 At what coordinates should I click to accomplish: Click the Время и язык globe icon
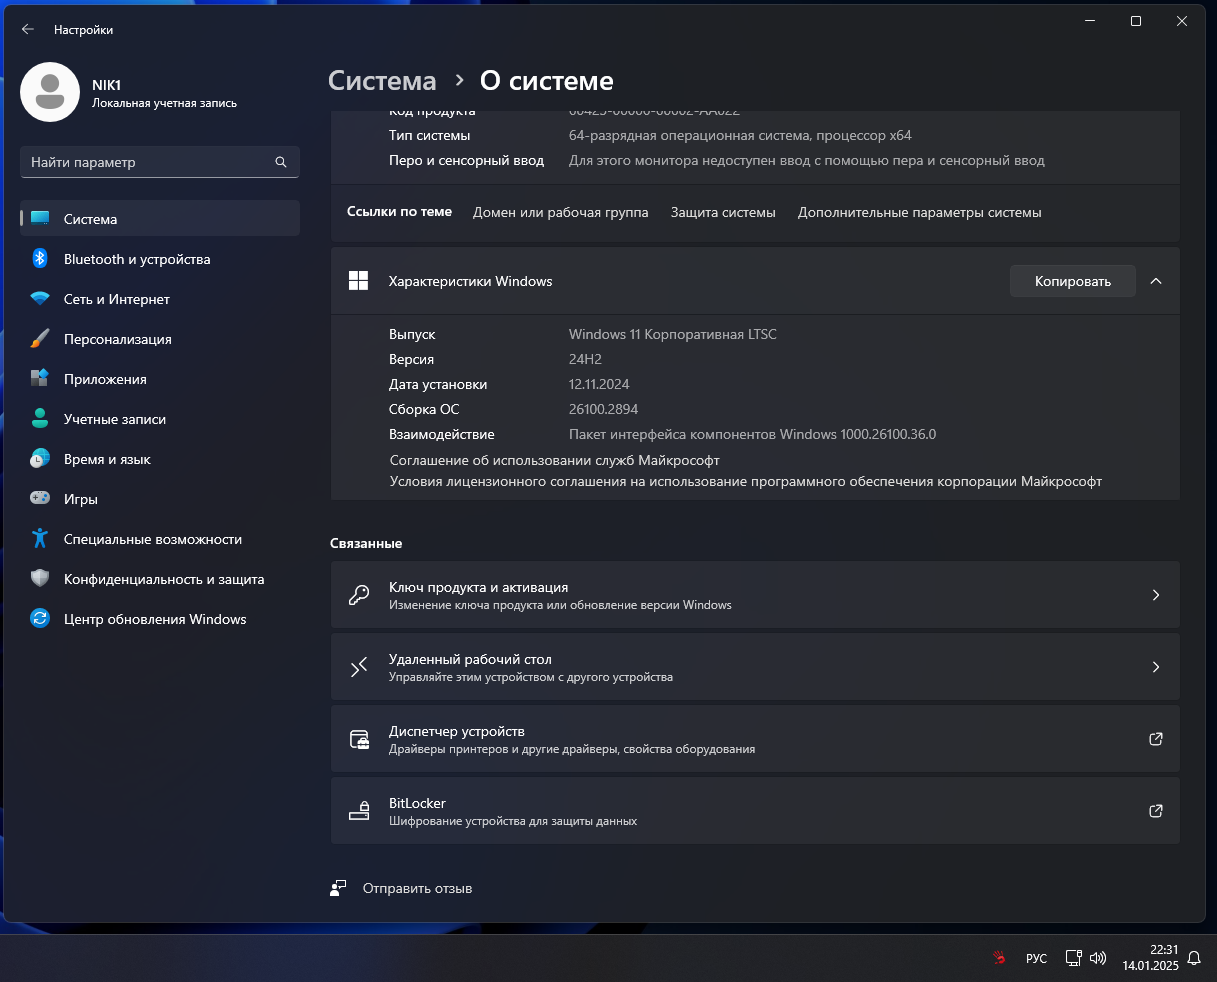point(40,458)
